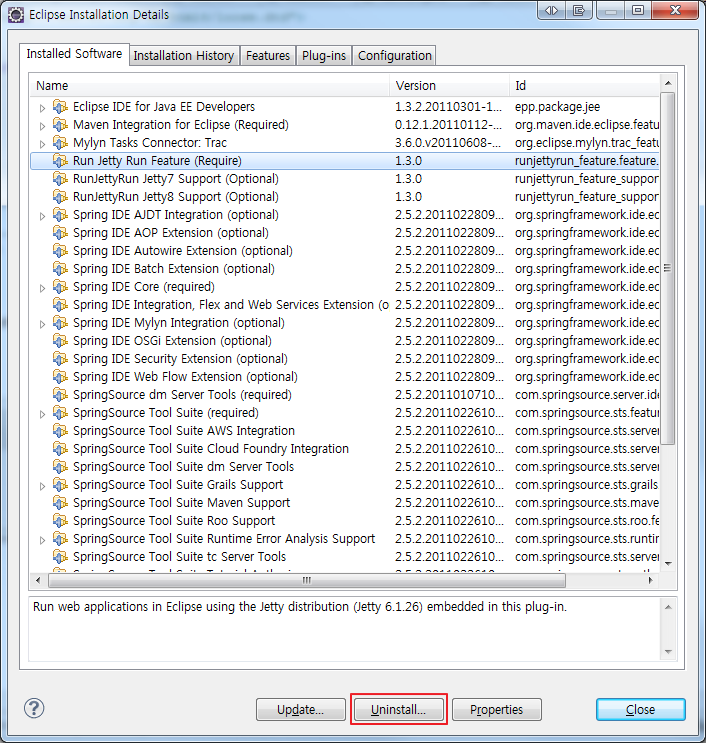The height and width of the screenshot is (743, 706).
Task: Click the 3.6.0.v20110608 version cell
Action: click(x=448, y=143)
